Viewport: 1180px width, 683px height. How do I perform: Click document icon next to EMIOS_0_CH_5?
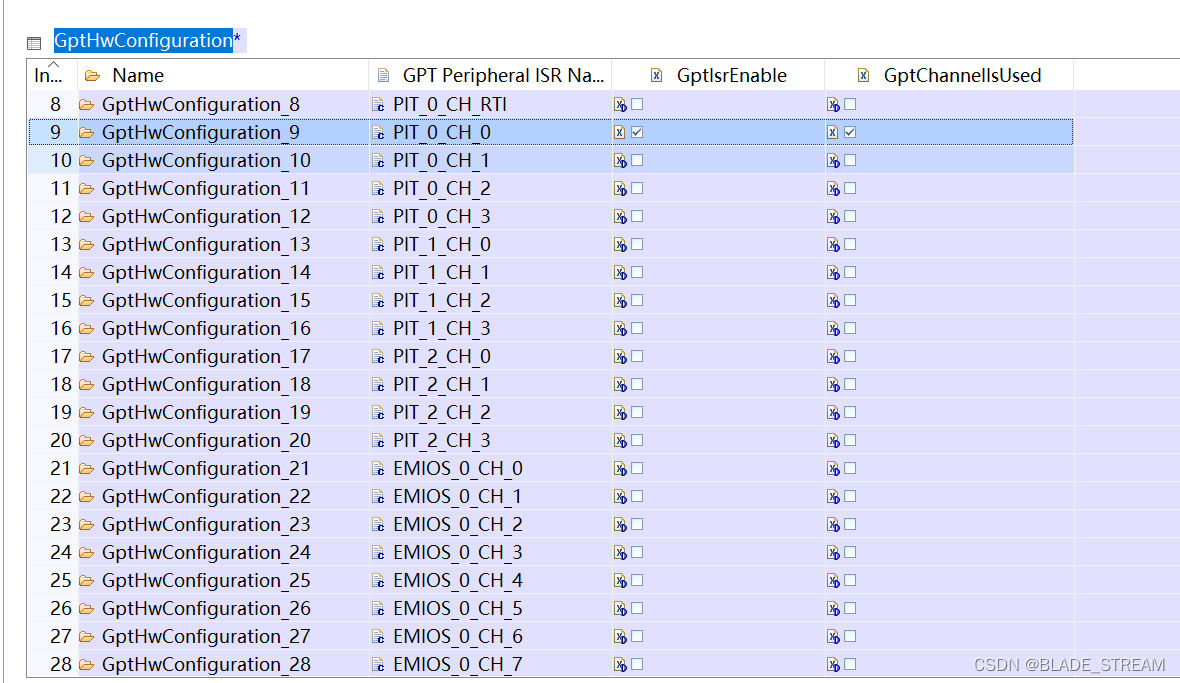[379, 609]
